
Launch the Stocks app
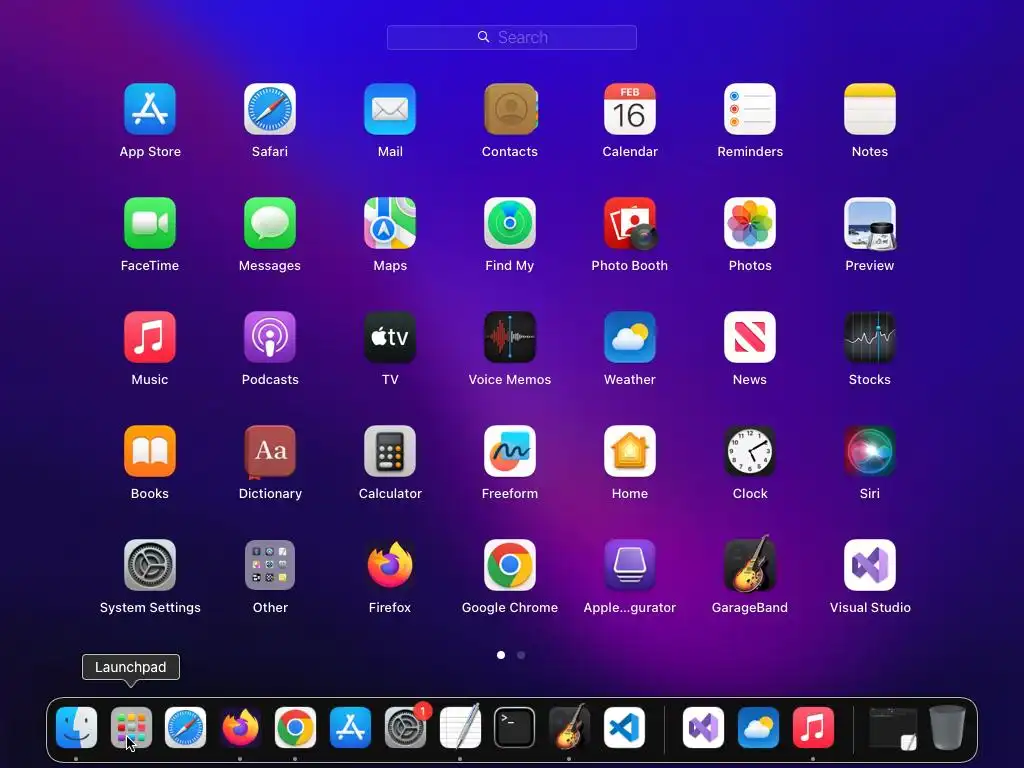coord(870,337)
